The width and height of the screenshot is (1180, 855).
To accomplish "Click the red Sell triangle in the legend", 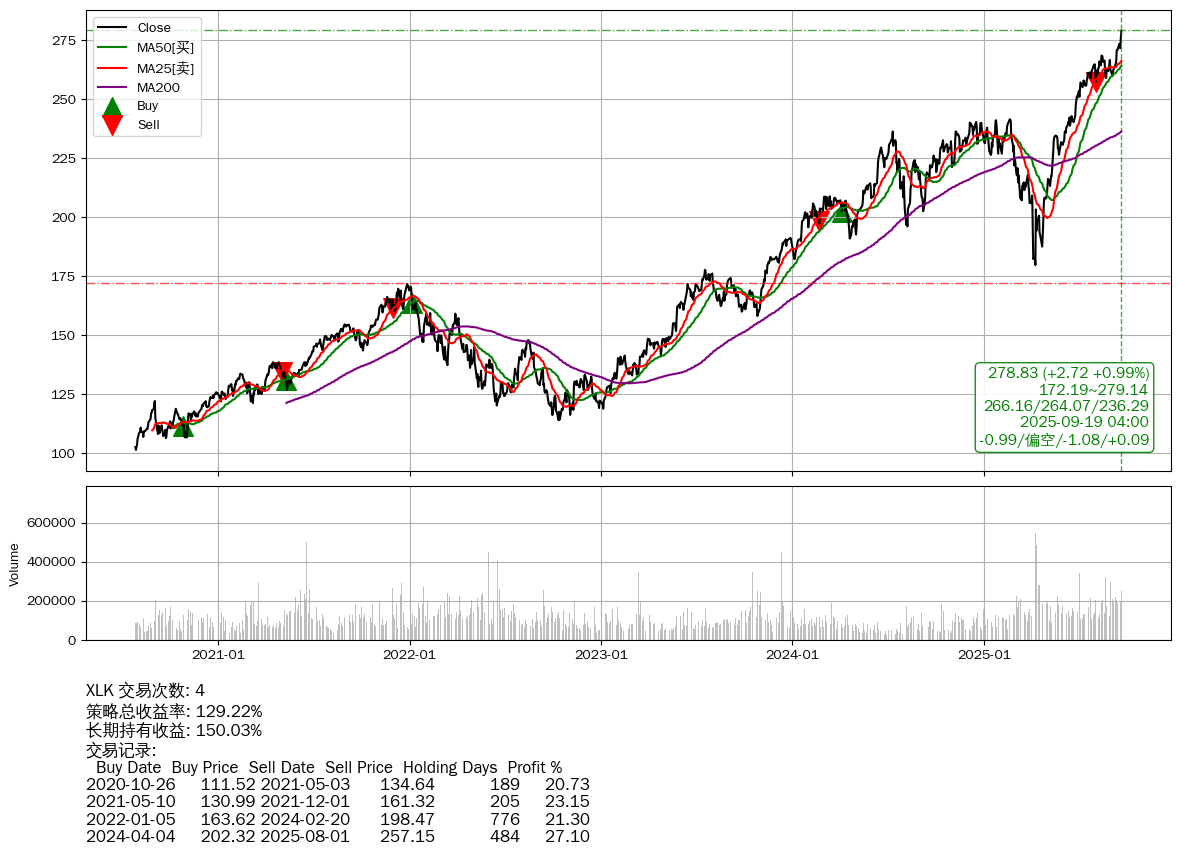I will point(113,125).
